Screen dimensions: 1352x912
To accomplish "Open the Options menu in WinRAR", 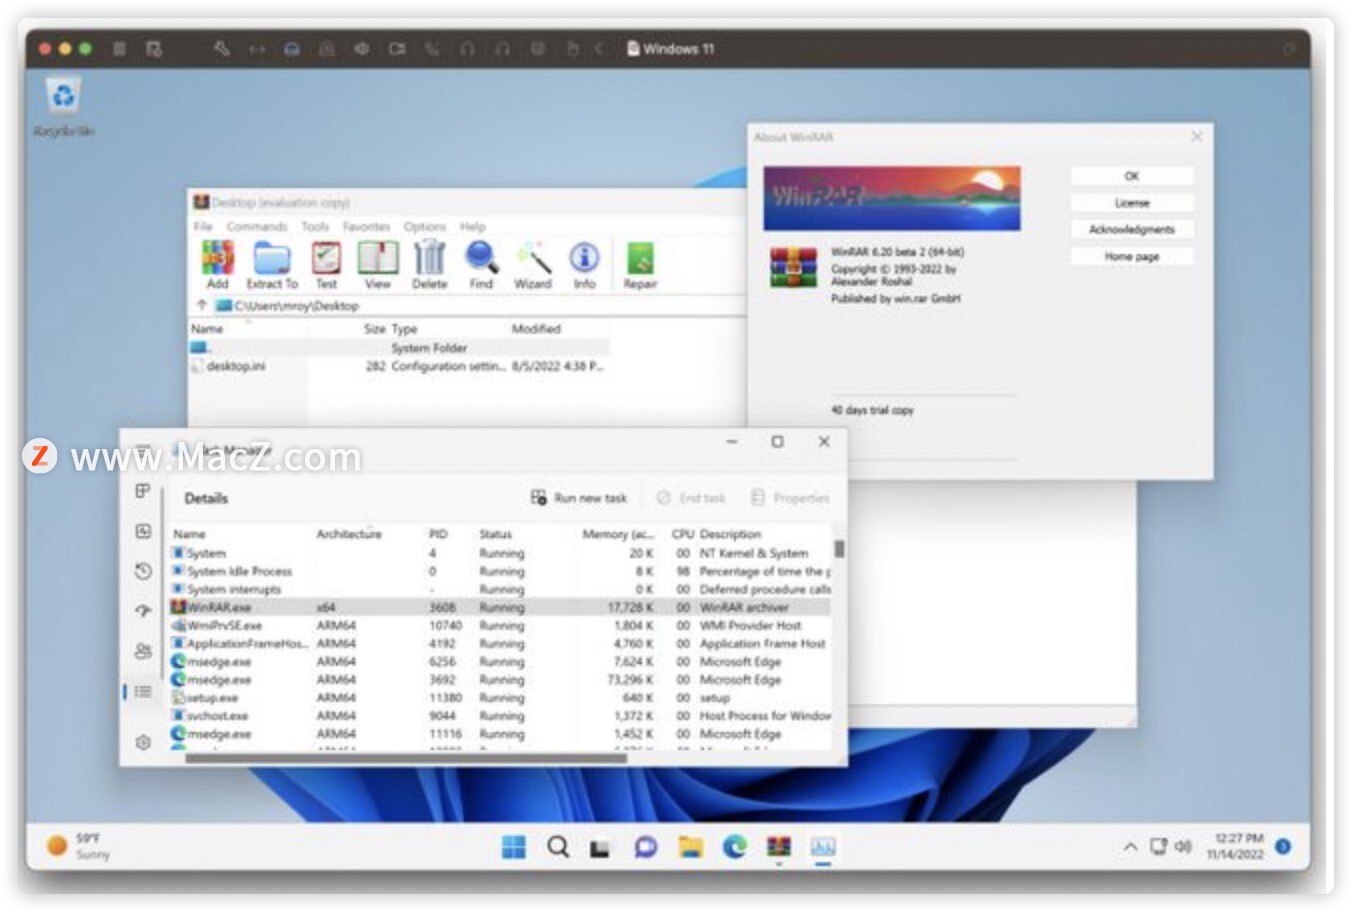I will click(x=425, y=227).
